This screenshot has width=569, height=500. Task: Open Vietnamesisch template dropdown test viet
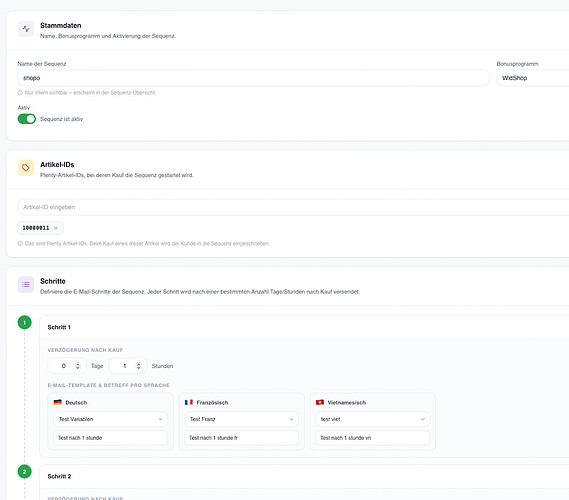pos(373,419)
